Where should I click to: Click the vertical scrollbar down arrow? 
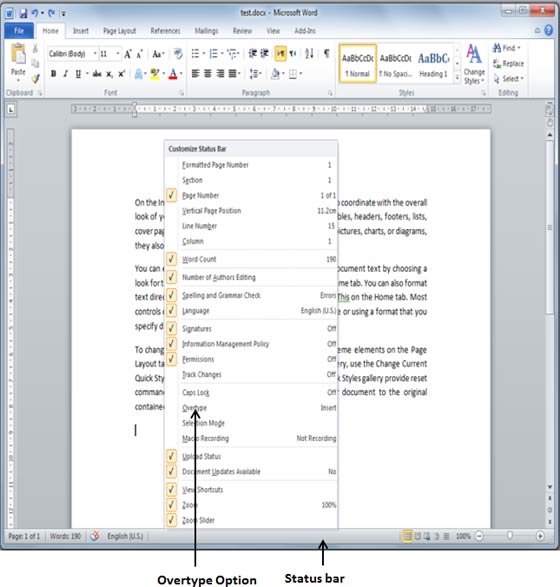(x=550, y=487)
